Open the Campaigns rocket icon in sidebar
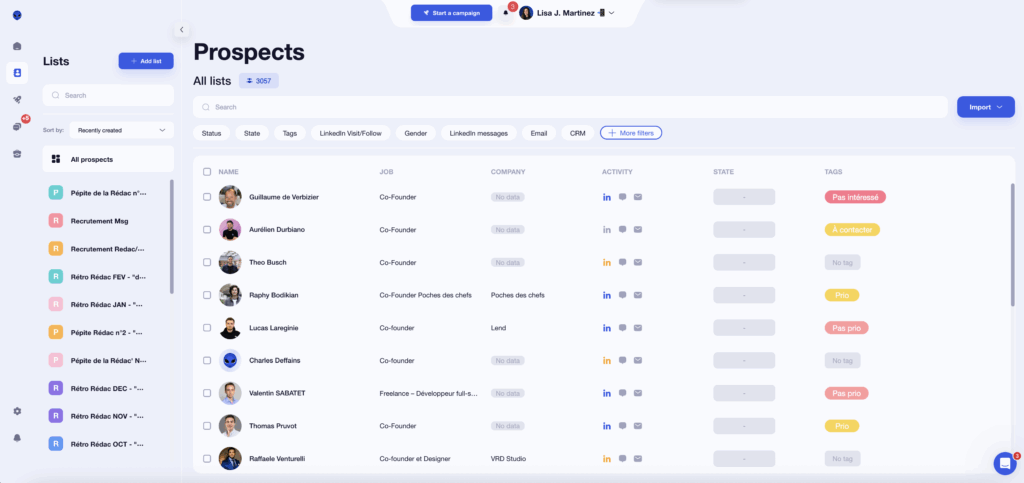Image resolution: width=1024 pixels, height=483 pixels. pos(17,99)
